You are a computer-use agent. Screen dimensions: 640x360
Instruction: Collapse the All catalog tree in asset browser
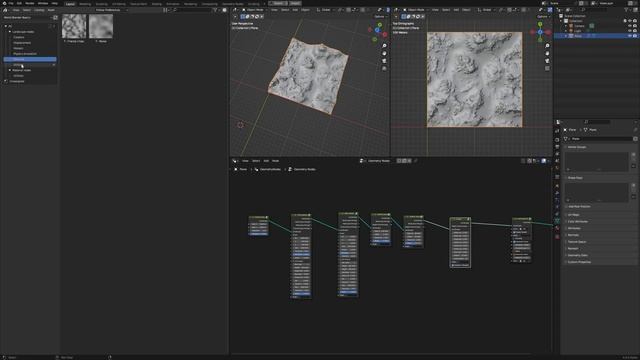[6, 26]
